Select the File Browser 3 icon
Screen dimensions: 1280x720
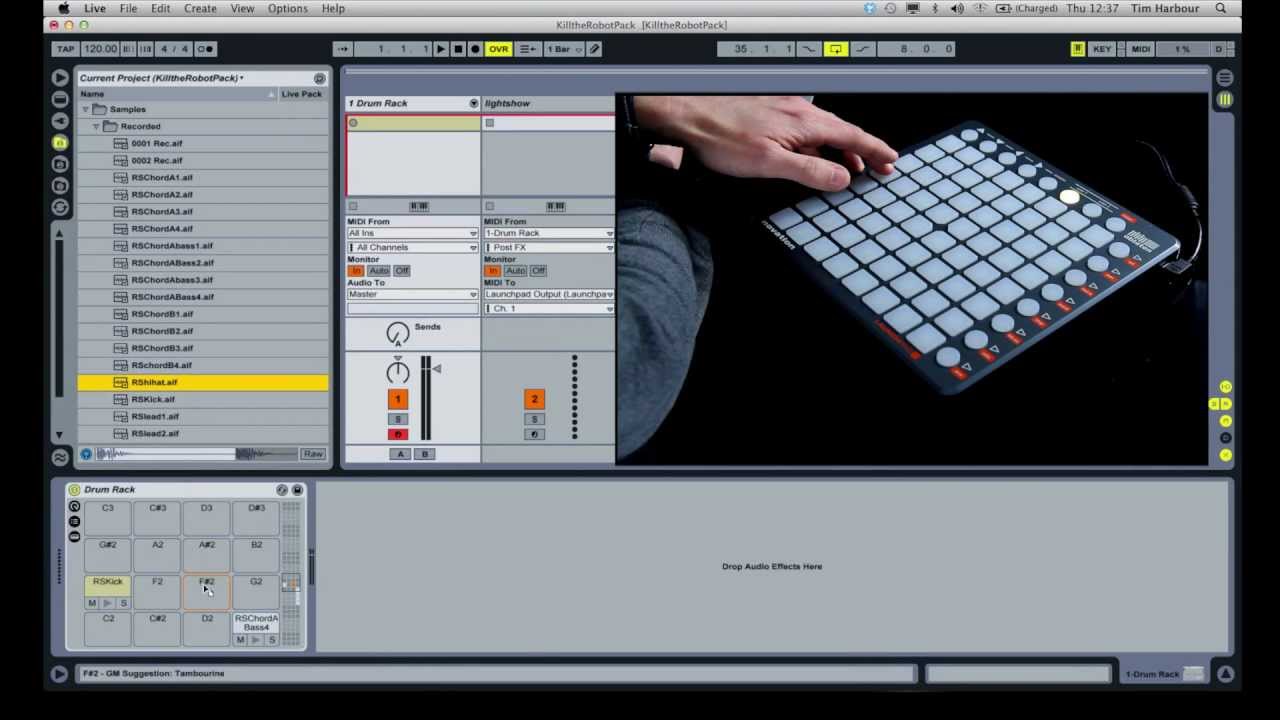60,185
